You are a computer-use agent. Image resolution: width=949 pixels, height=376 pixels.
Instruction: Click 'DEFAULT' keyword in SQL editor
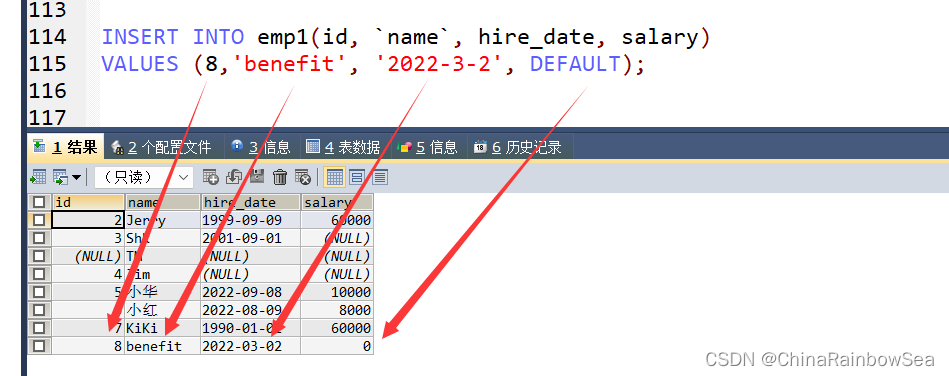(576, 64)
